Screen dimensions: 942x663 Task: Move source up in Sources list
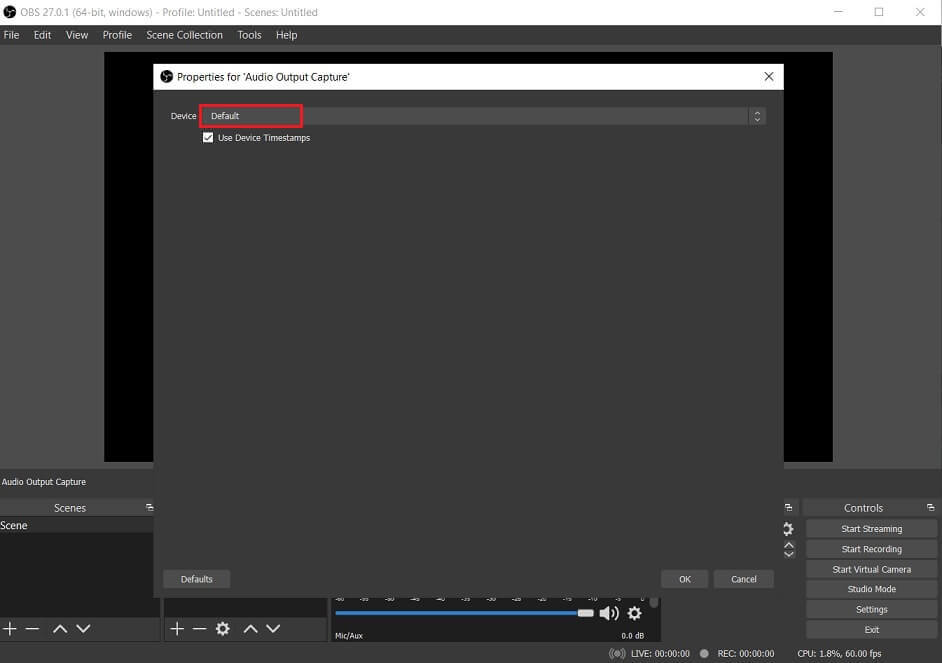point(251,629)
